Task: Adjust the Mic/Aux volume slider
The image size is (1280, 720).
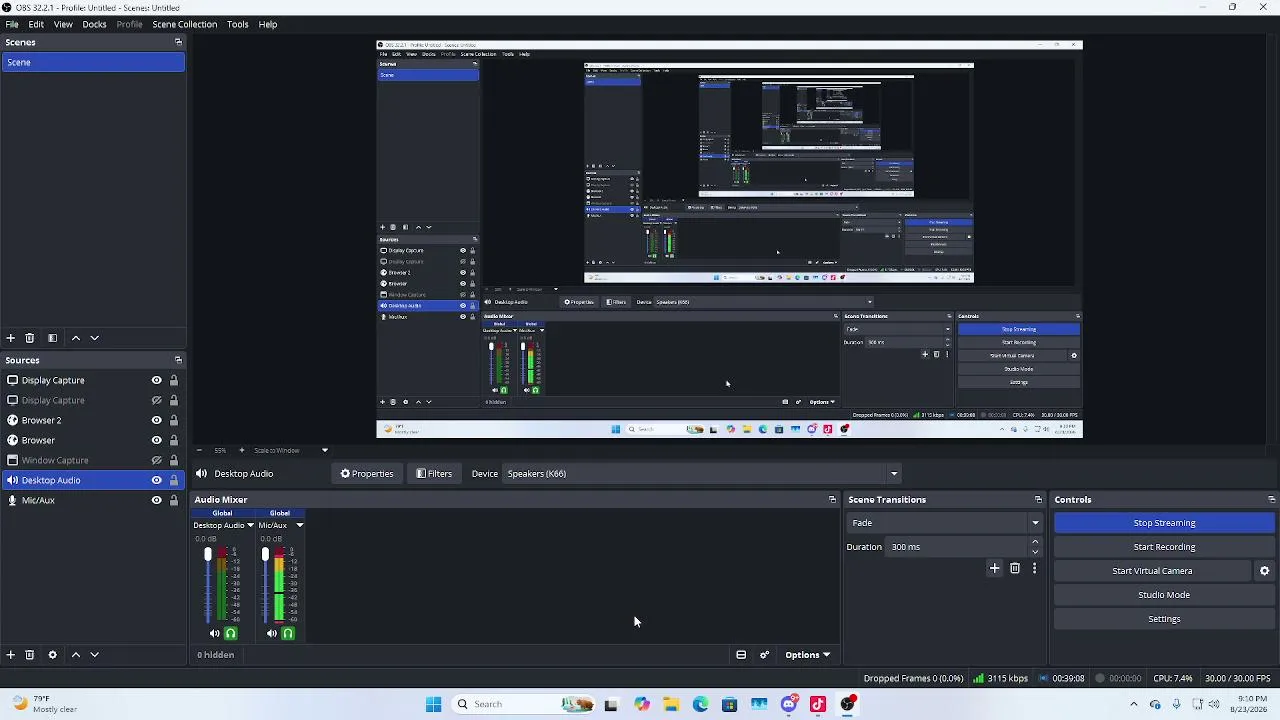Action: pos(265,585)
